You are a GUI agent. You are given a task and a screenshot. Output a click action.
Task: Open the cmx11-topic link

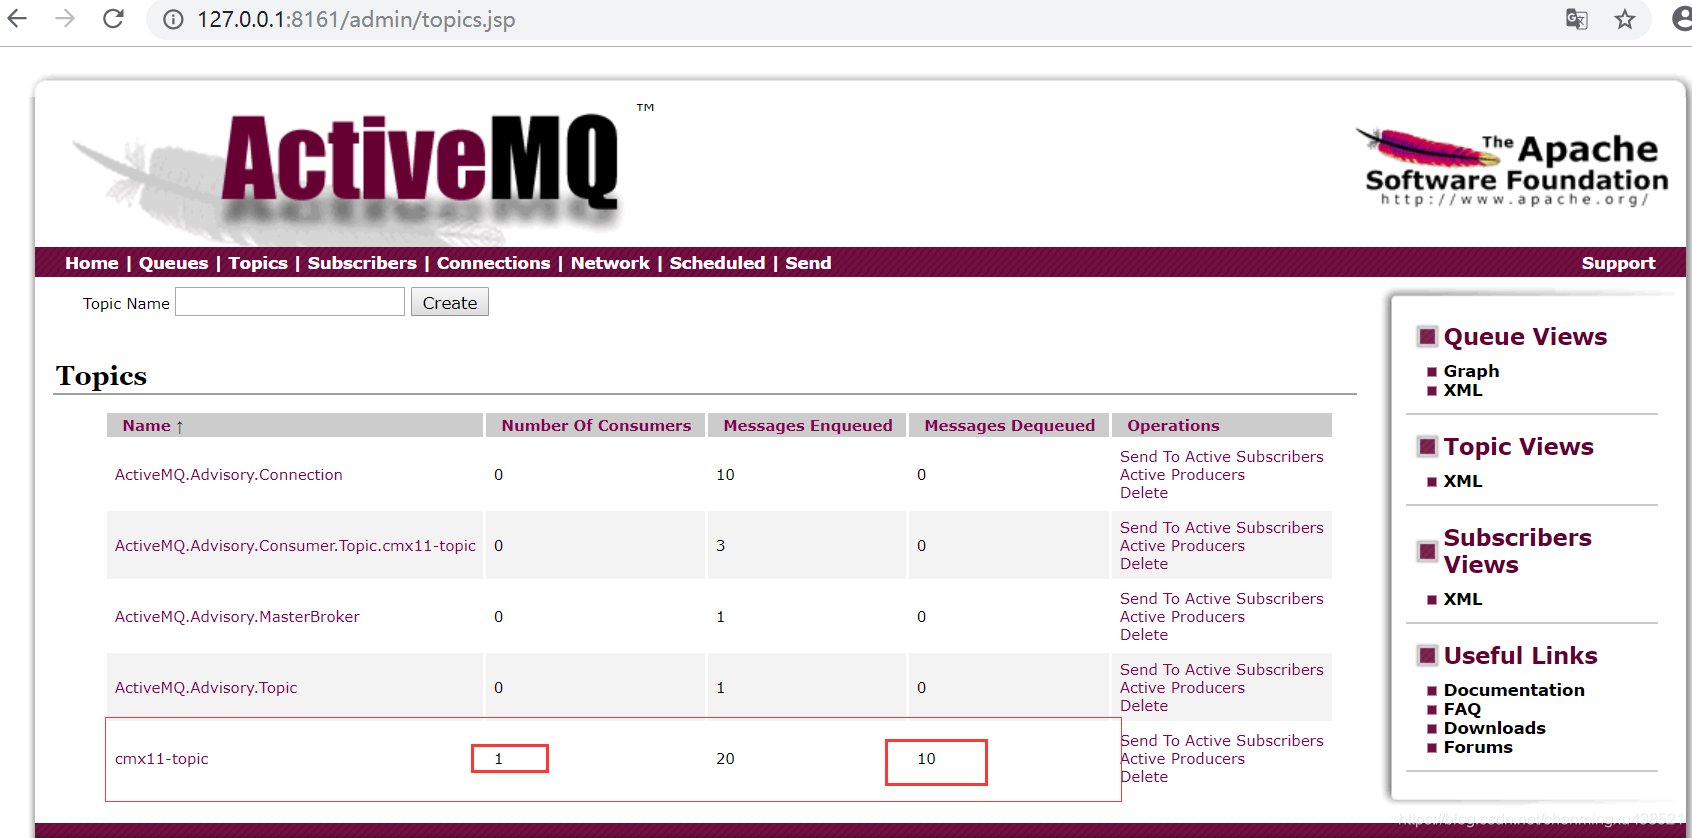pyautogui.click(x=162, y=759)
